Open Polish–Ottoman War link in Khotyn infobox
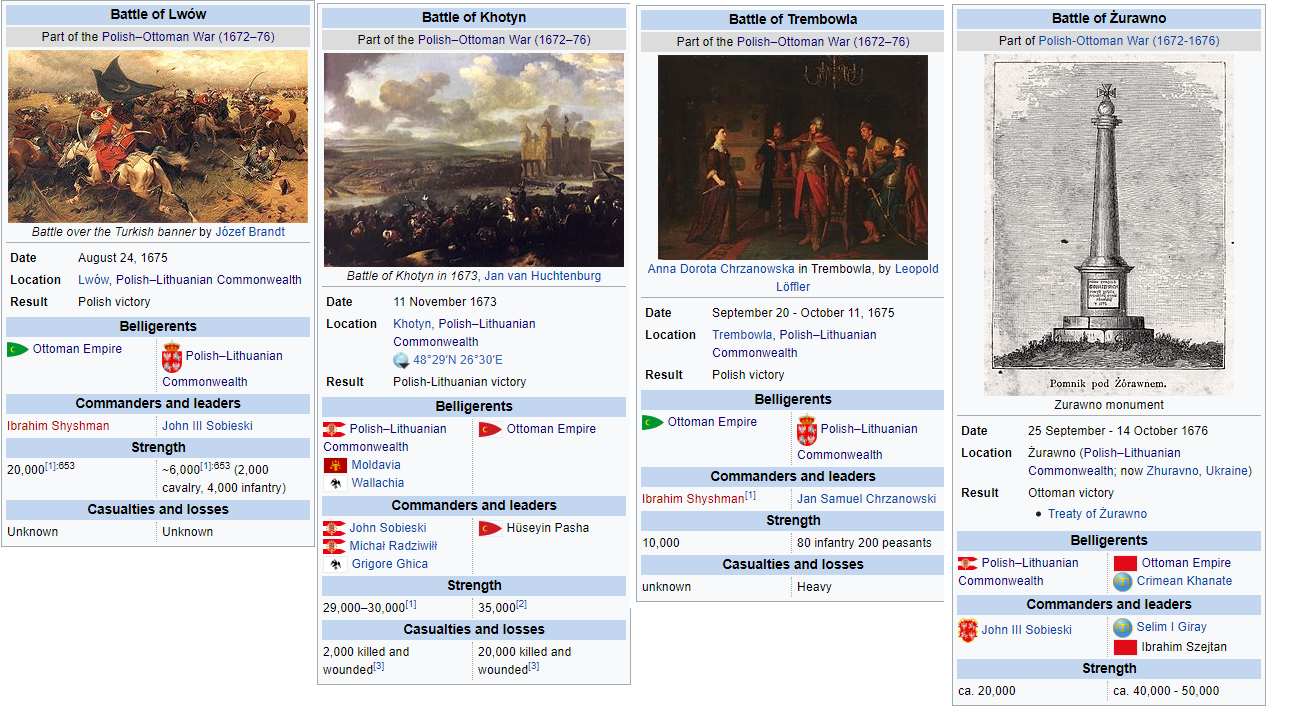The image size is (1293, 721). [x=504, y=40]
